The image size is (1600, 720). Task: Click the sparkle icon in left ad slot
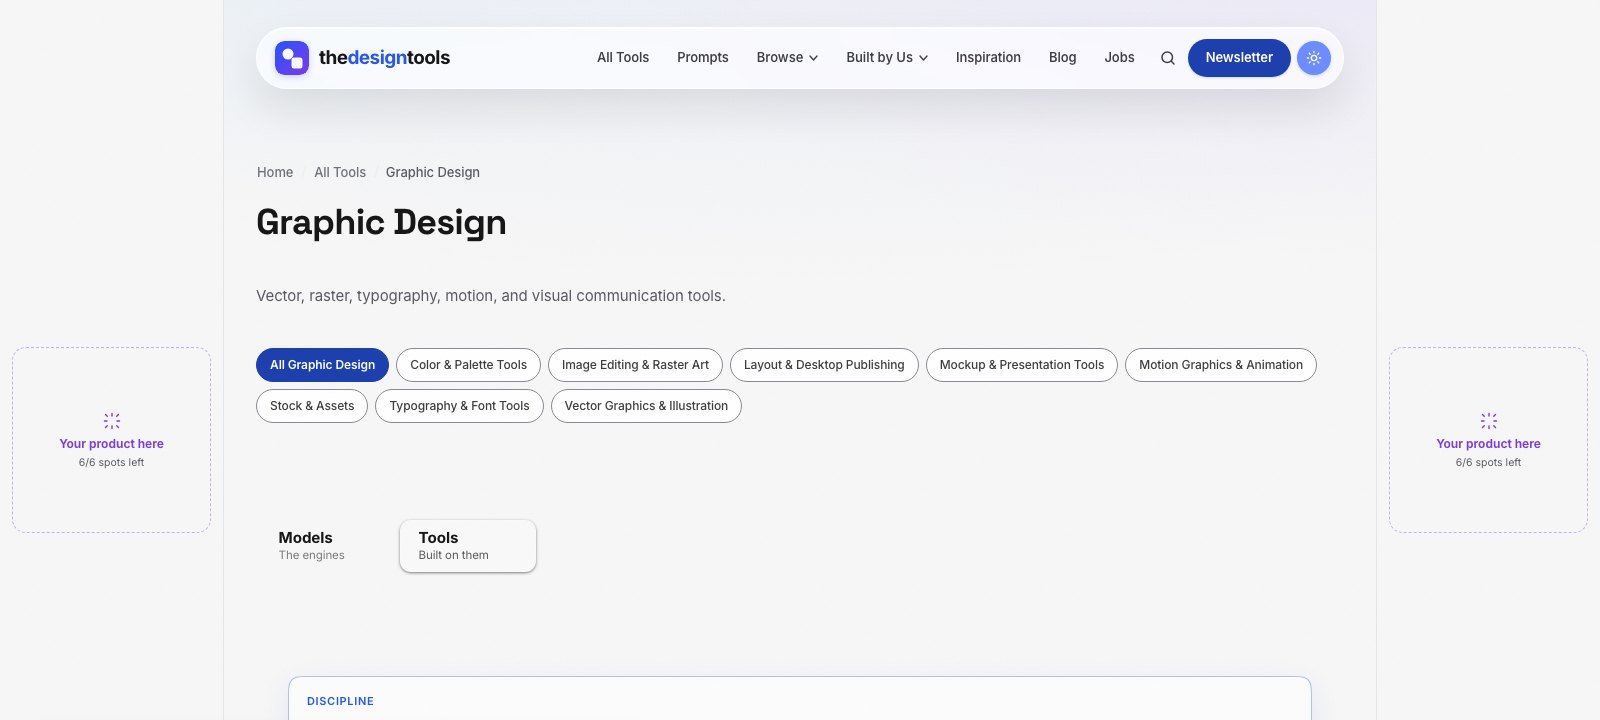pyautogui.click(x=112, y=421)
